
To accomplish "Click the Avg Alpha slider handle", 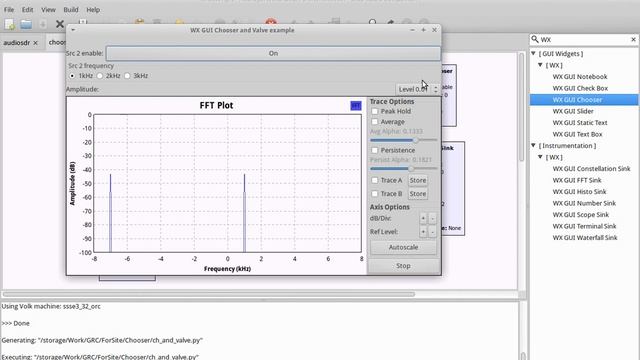I will (x=416, y=140).
